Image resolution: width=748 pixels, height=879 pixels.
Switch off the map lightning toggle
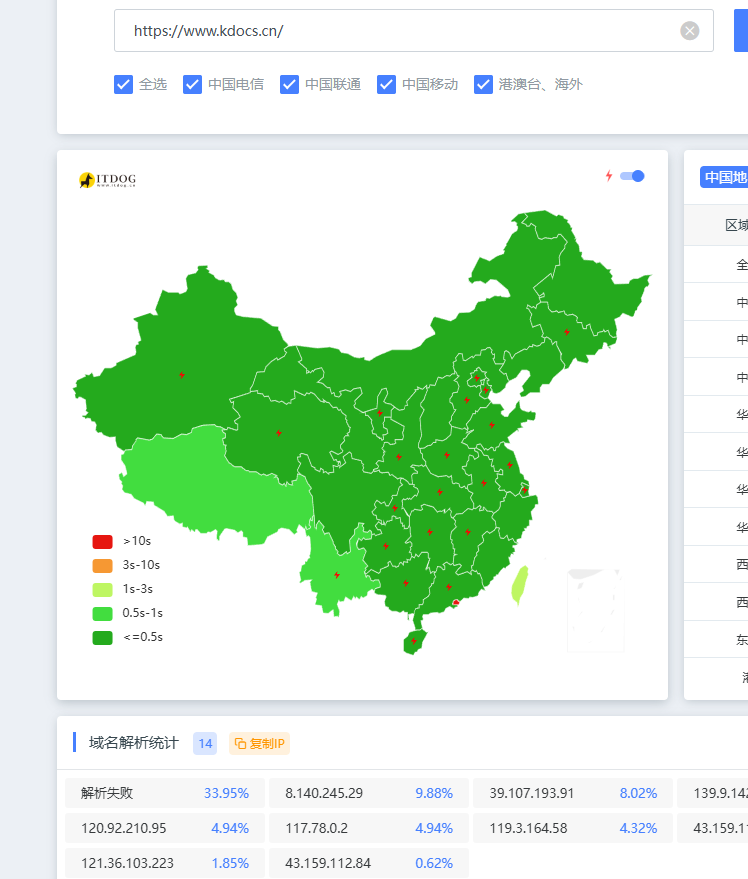[x=632, y=176]
